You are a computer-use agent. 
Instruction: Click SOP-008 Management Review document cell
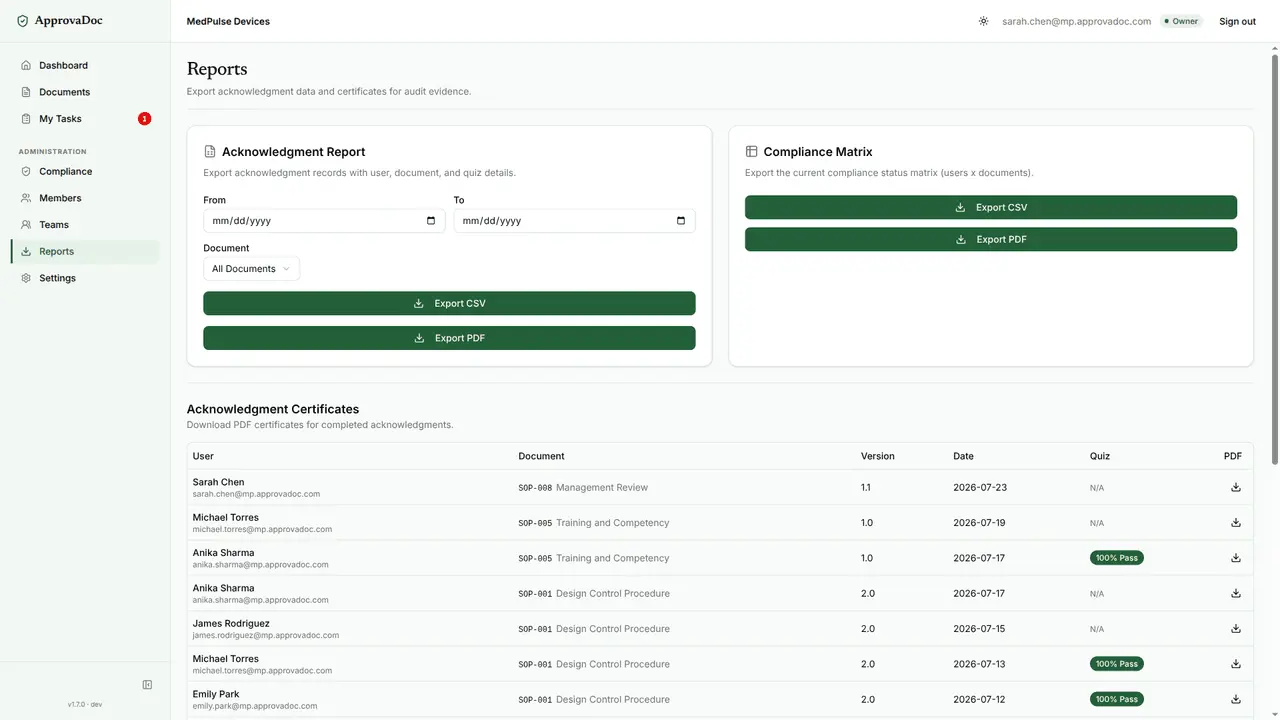[x=583, y=487]
